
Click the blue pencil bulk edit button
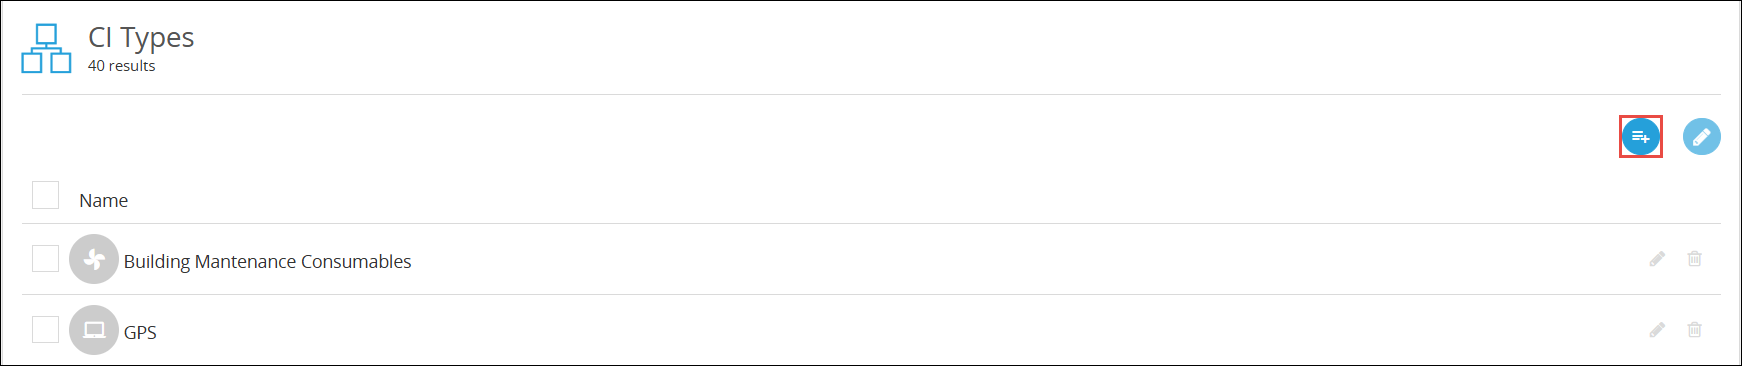(x=1701, y=137)
